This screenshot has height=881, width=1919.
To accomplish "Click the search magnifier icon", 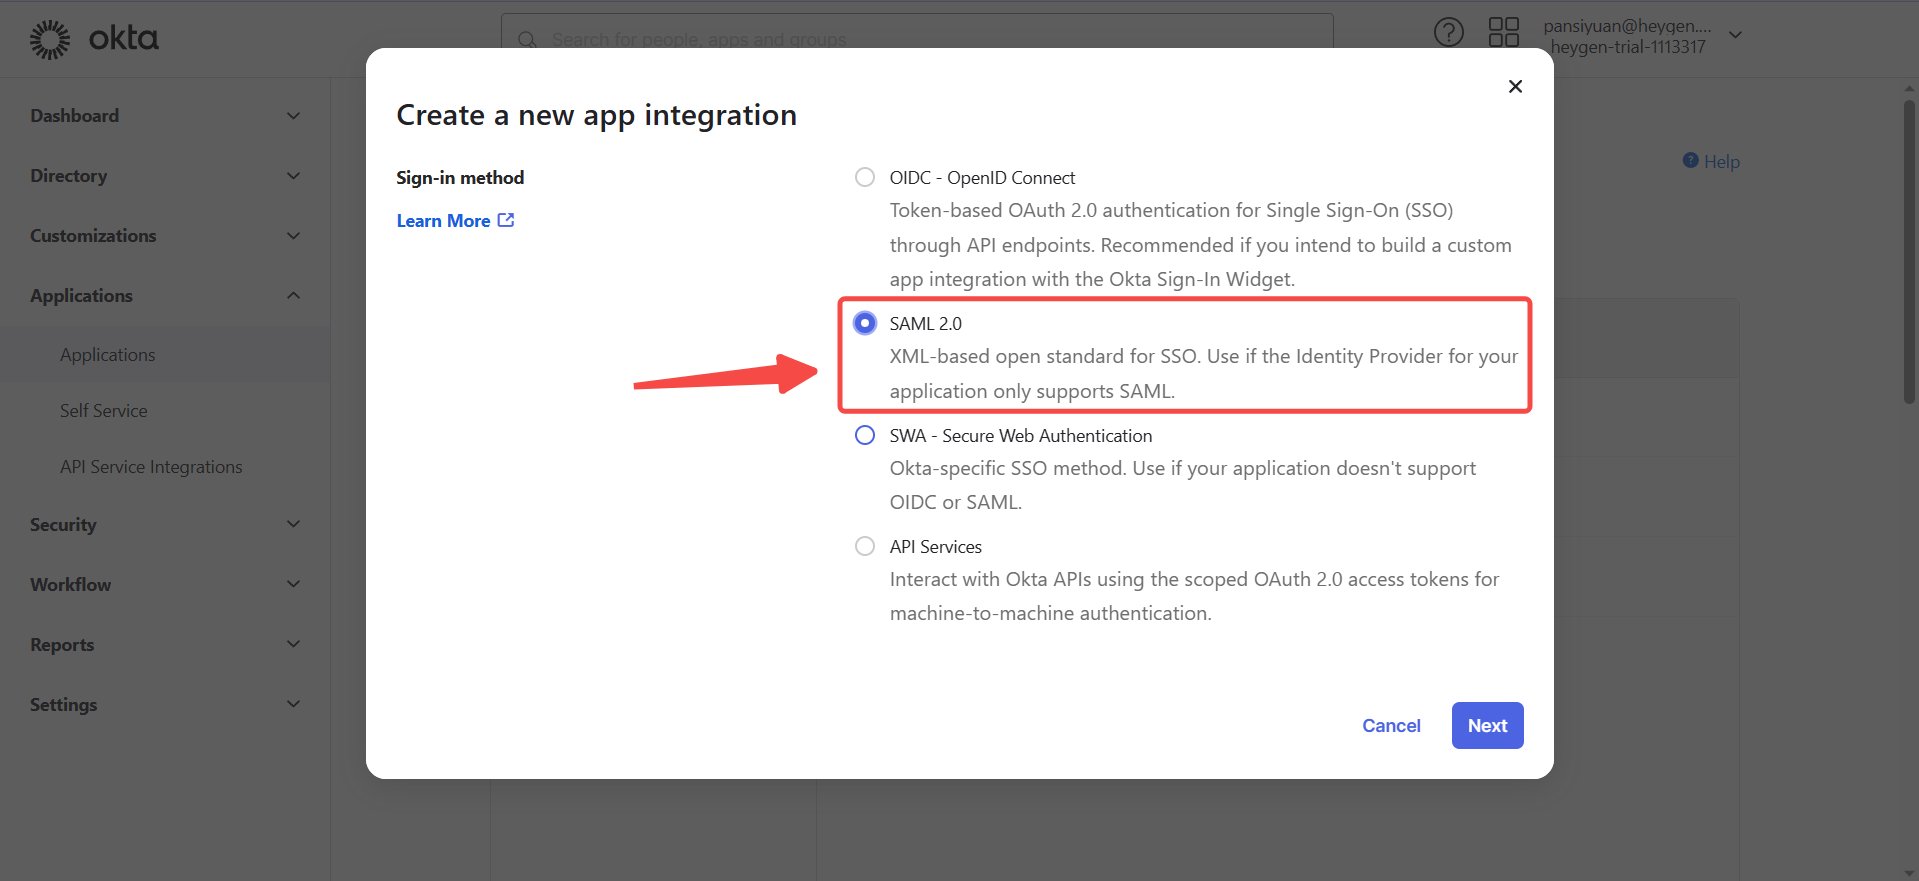I will click(527, 40).
